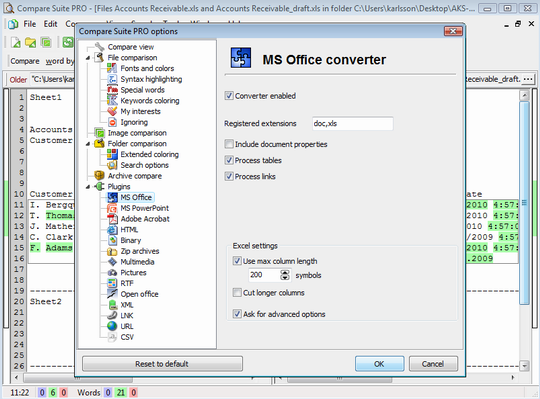The image size is (540, 399).
Task: Click the Reset to default button
Action: pos(162,364)
